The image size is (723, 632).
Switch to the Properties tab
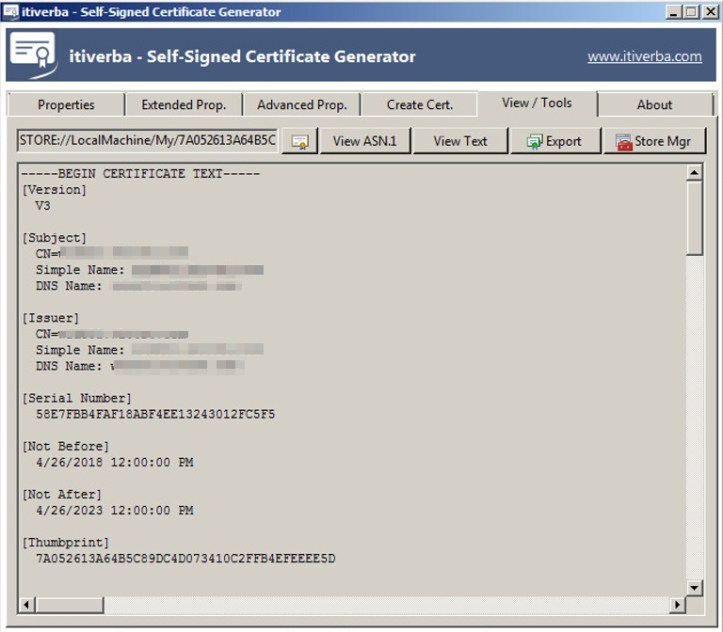pyautogui.click(x=66, y=105)
